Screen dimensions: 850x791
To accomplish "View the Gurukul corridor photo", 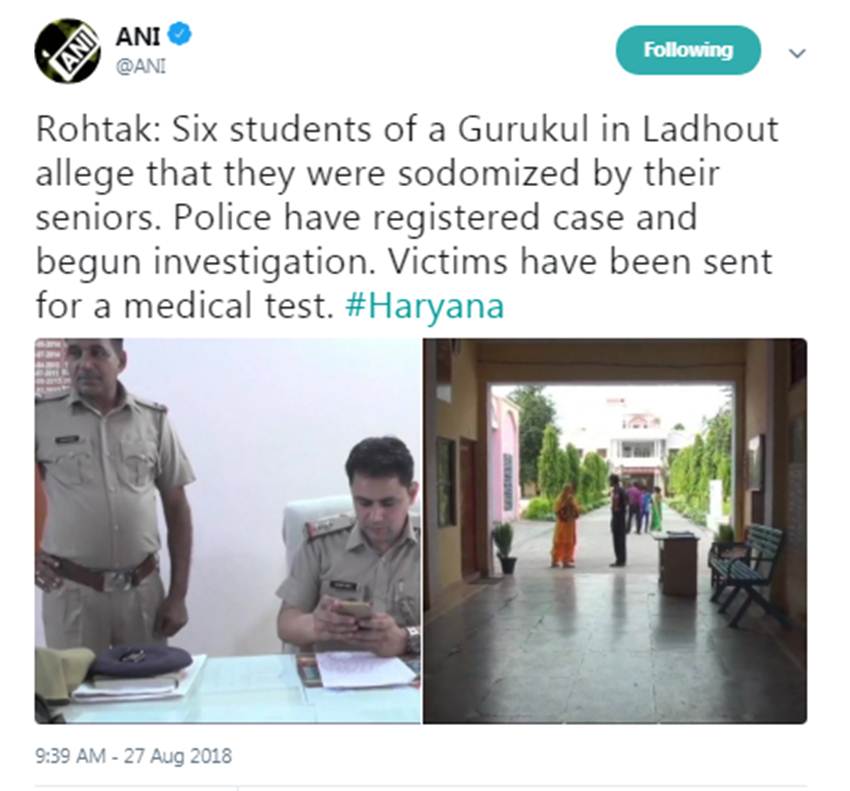I will pyautogui.click(x=615, y=531).
